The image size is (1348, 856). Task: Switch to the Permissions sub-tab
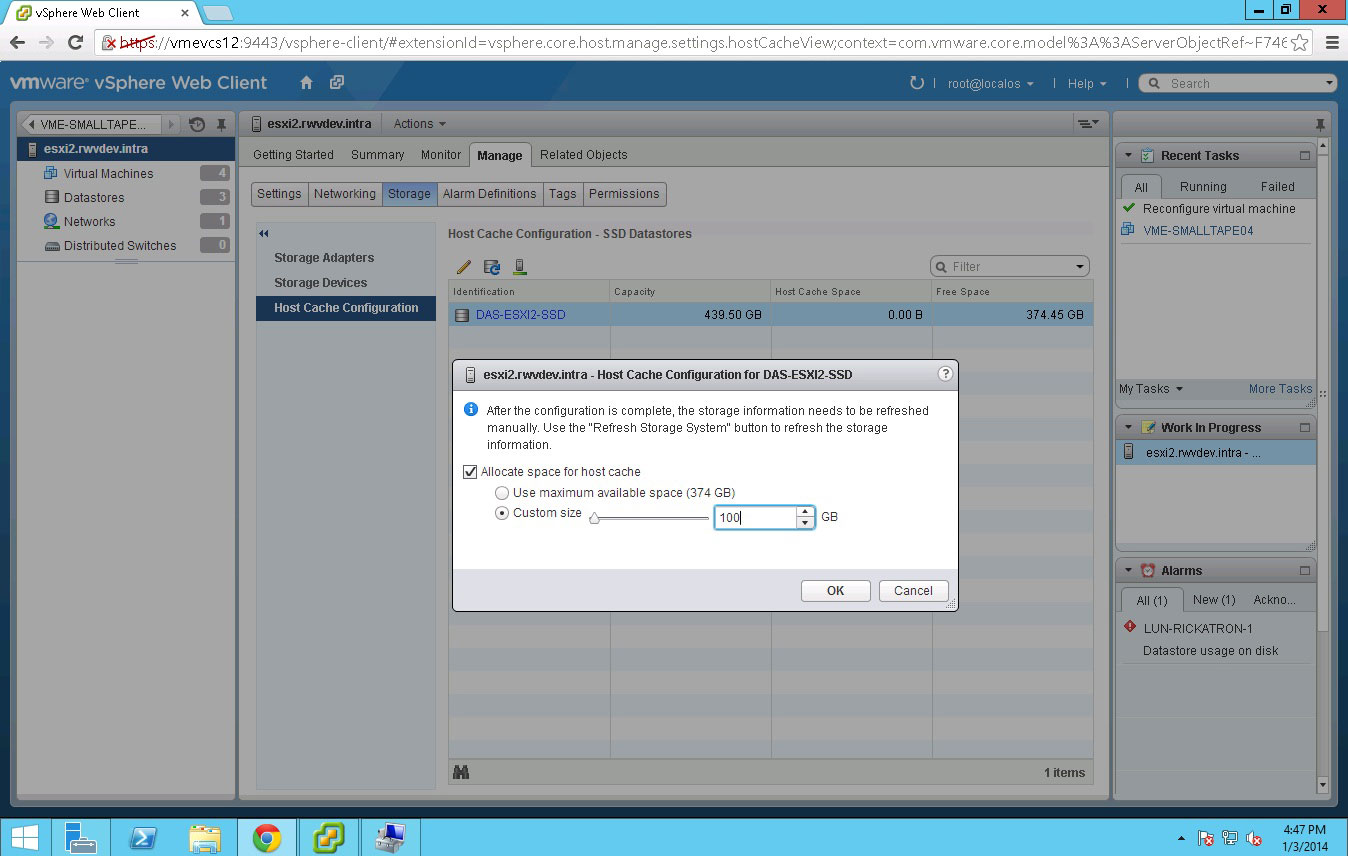click(624, 194)
